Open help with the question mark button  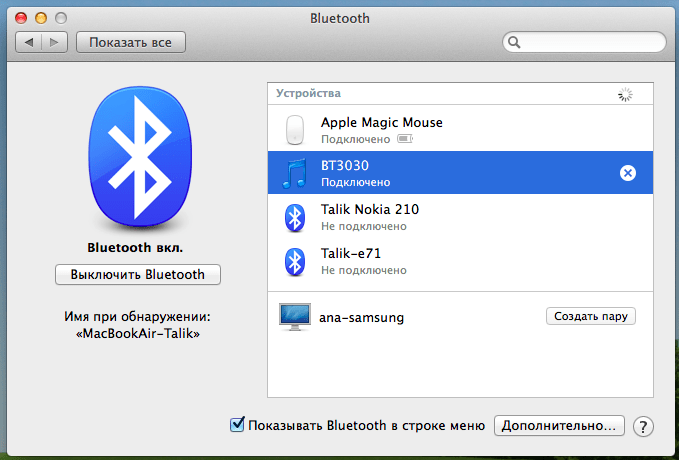643,426
